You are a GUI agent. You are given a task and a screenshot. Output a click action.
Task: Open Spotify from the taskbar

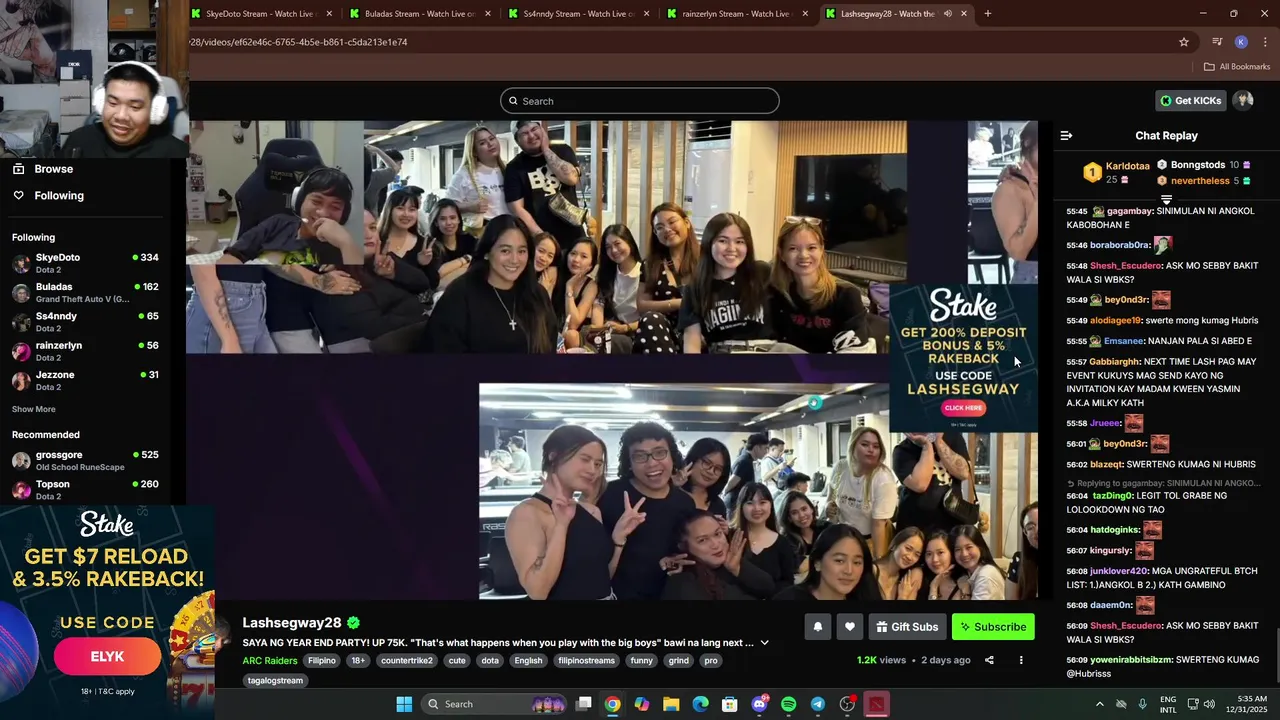(788, 704)
